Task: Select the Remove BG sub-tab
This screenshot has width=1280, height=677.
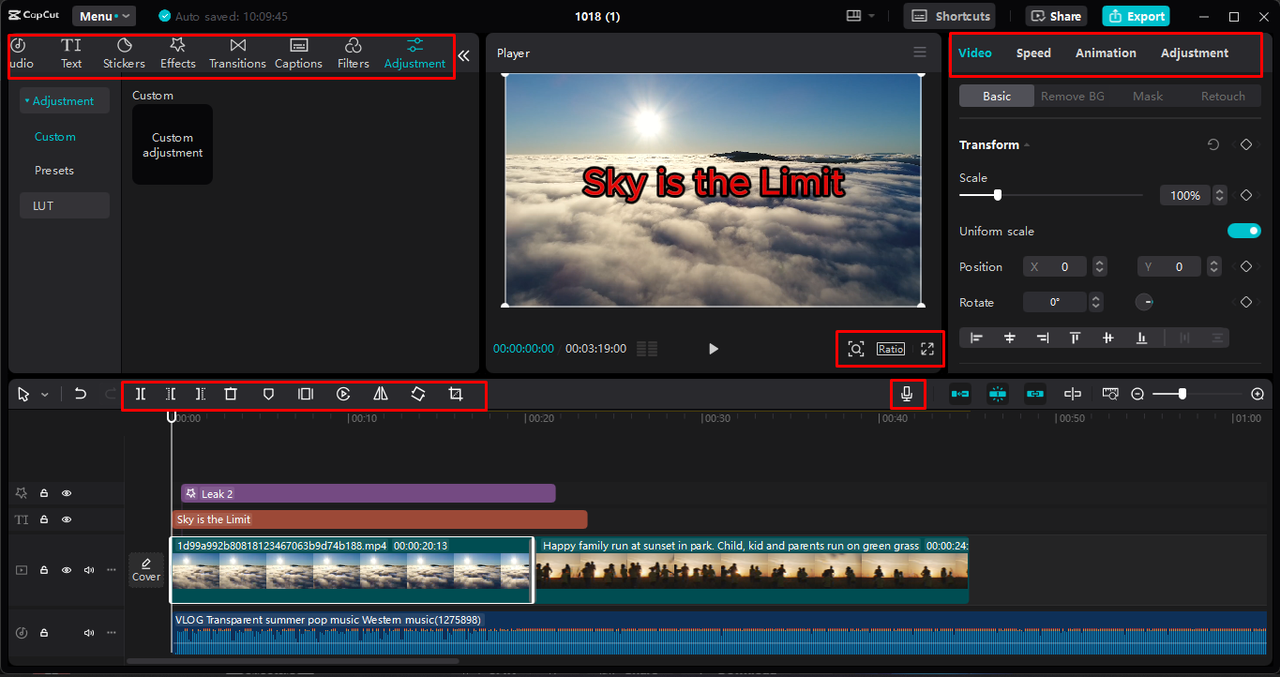Action: pyautogui.click(x=1072, y=96)
